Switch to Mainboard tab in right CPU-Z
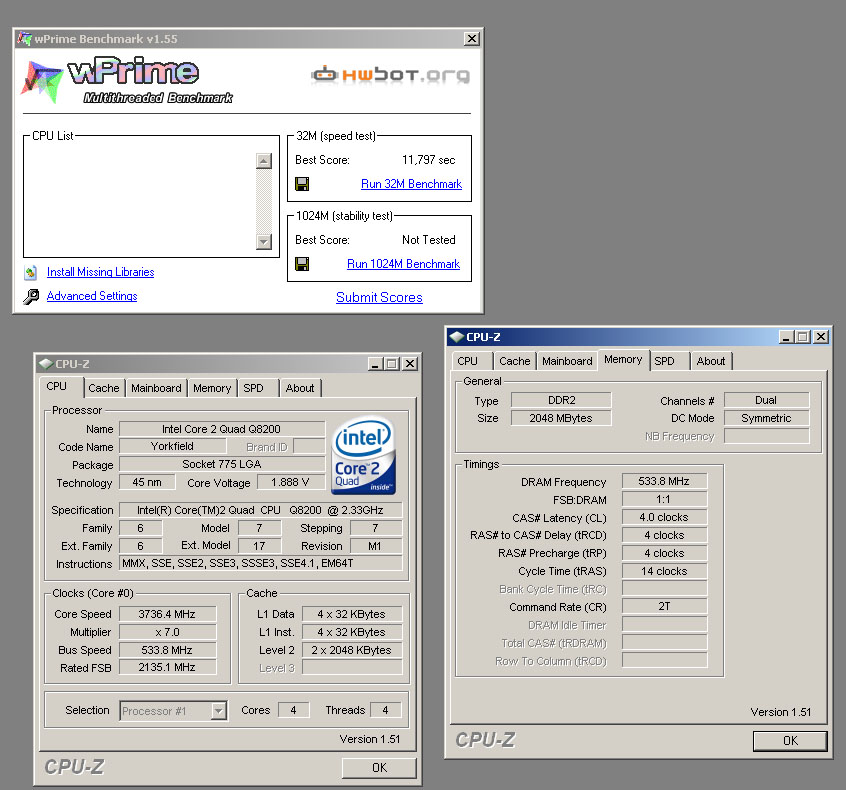Screen dimensions: 846x790 coord(567,361)
